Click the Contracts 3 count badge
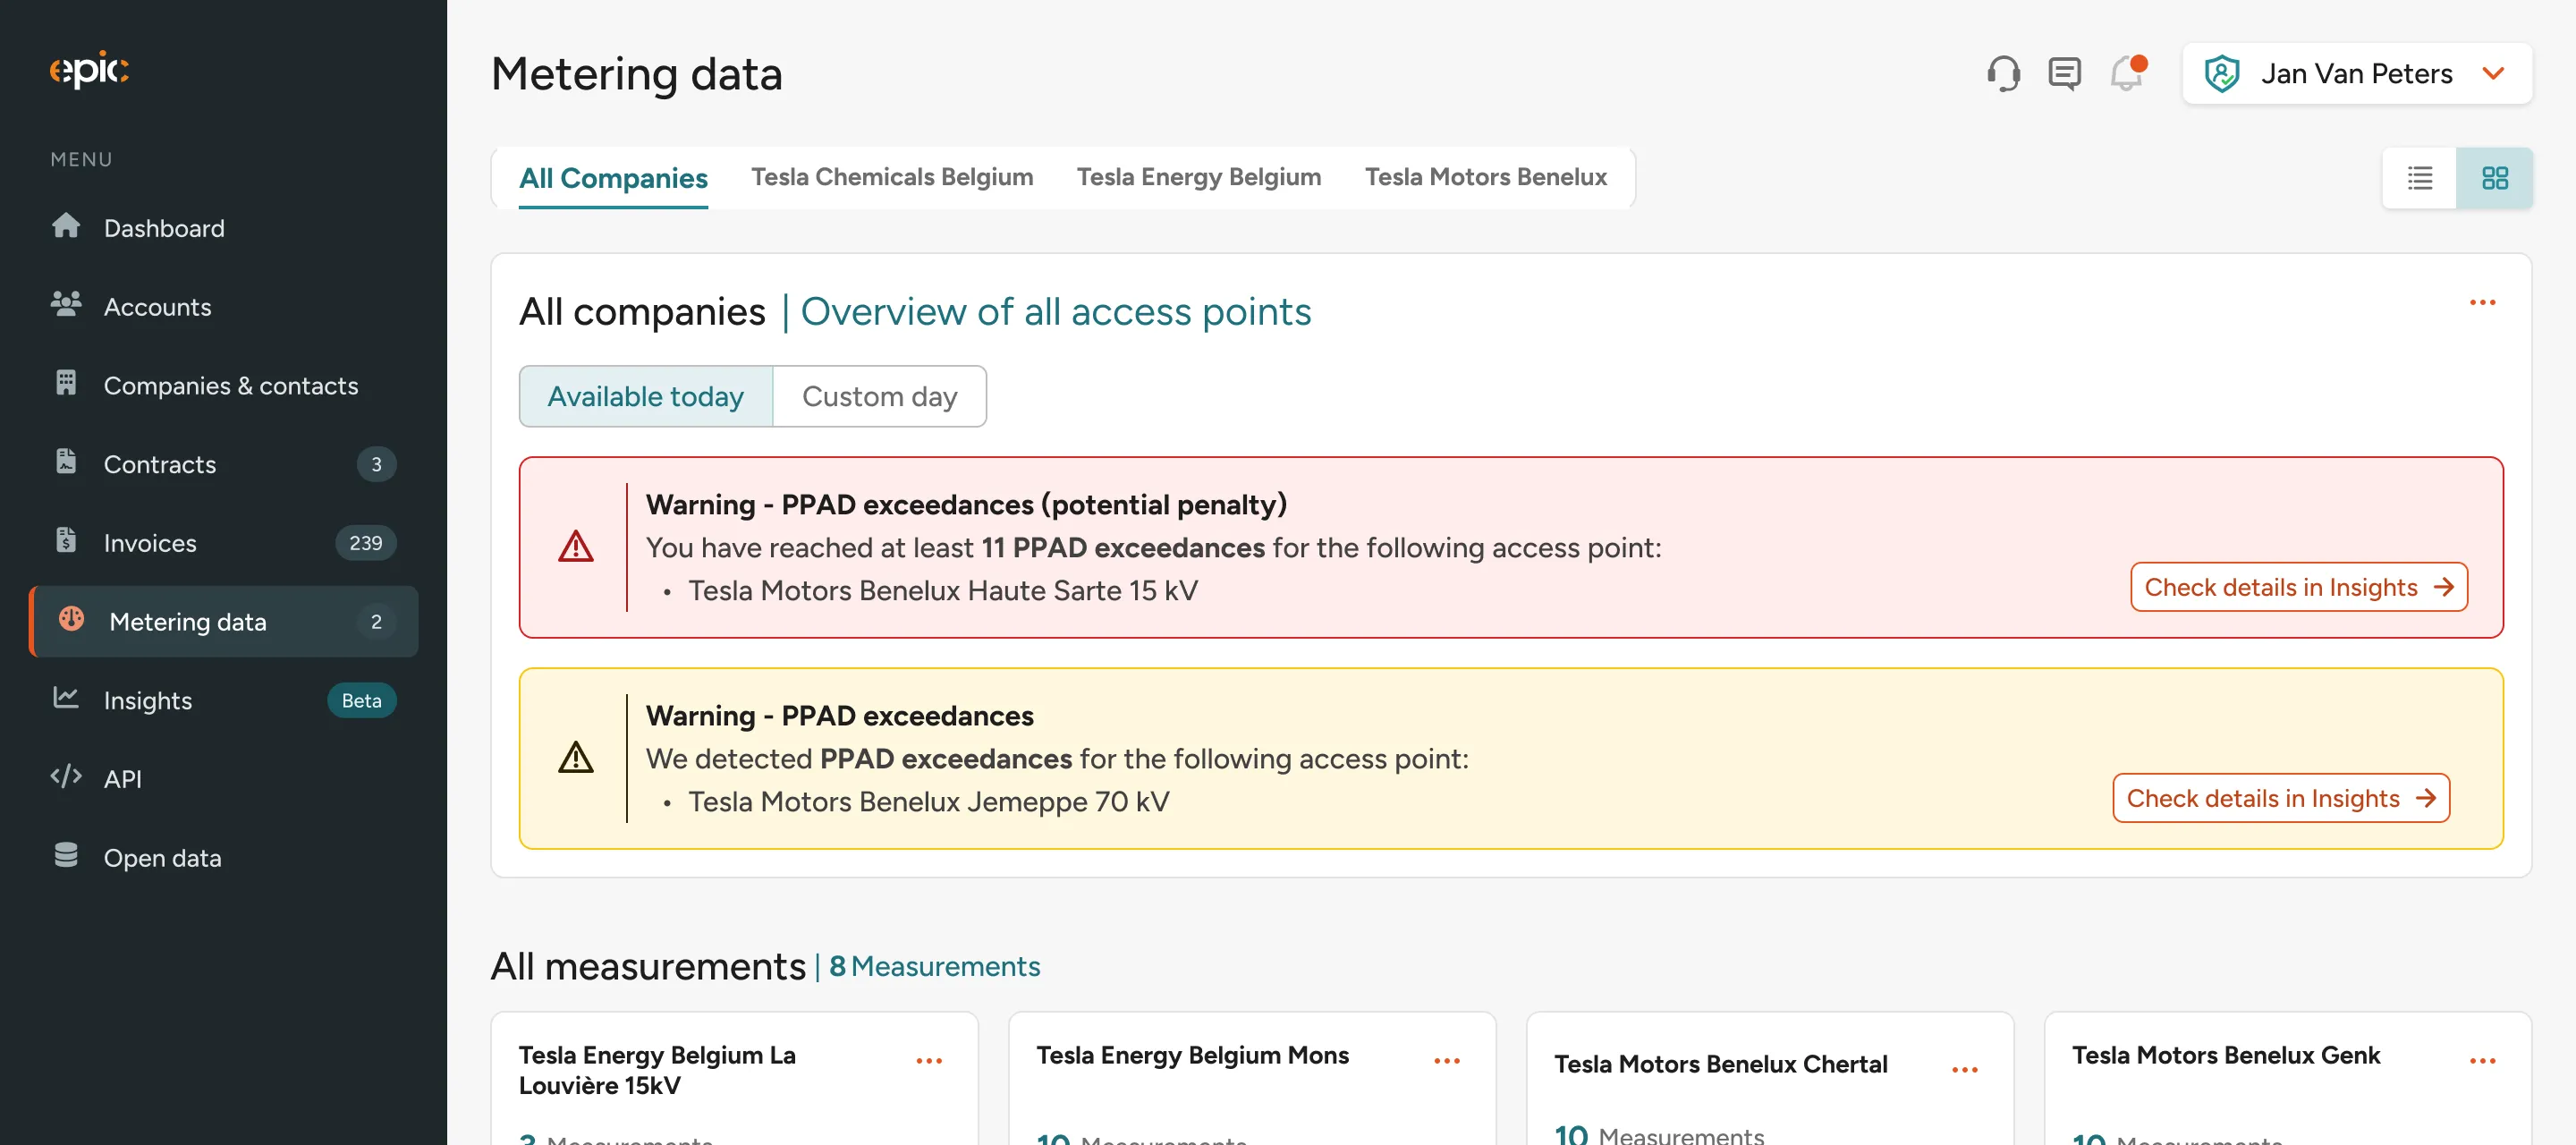Viewport: 2576px width, 1145px height. 376,464
